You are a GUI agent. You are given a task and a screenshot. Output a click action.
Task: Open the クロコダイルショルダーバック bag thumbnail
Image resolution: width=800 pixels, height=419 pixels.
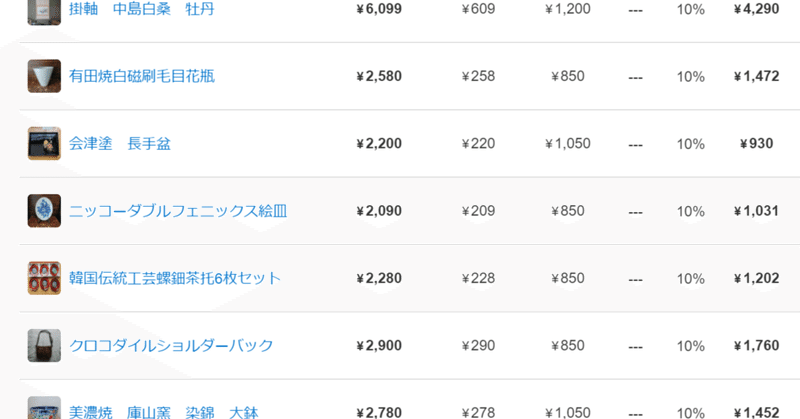[x=44, y=345]
